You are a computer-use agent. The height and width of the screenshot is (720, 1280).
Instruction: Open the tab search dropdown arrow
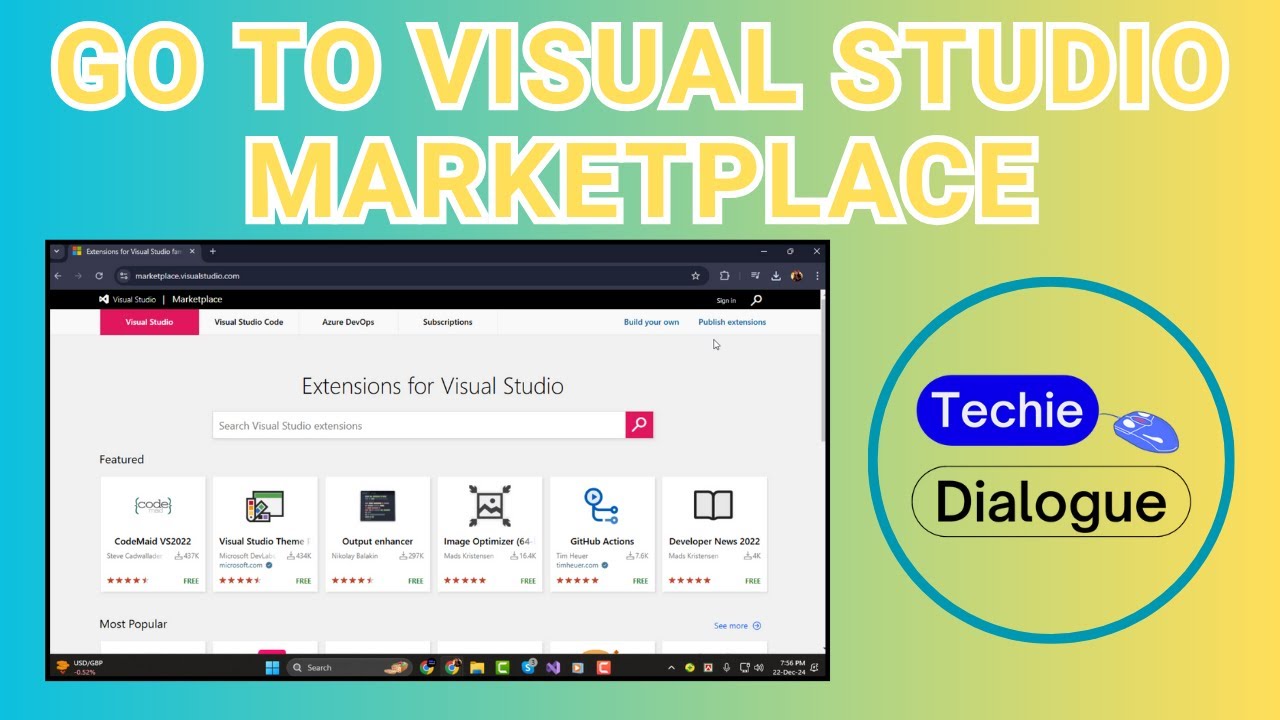(57, 251)
